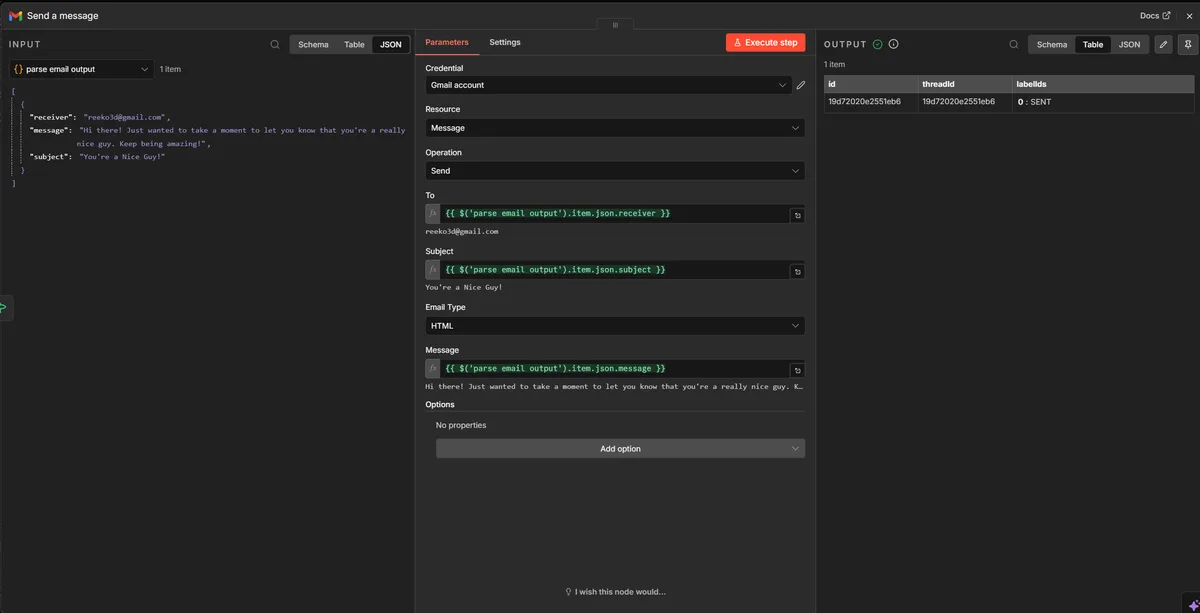Click the Execute step button
The image size is (1200, 613).
(765, 42)
